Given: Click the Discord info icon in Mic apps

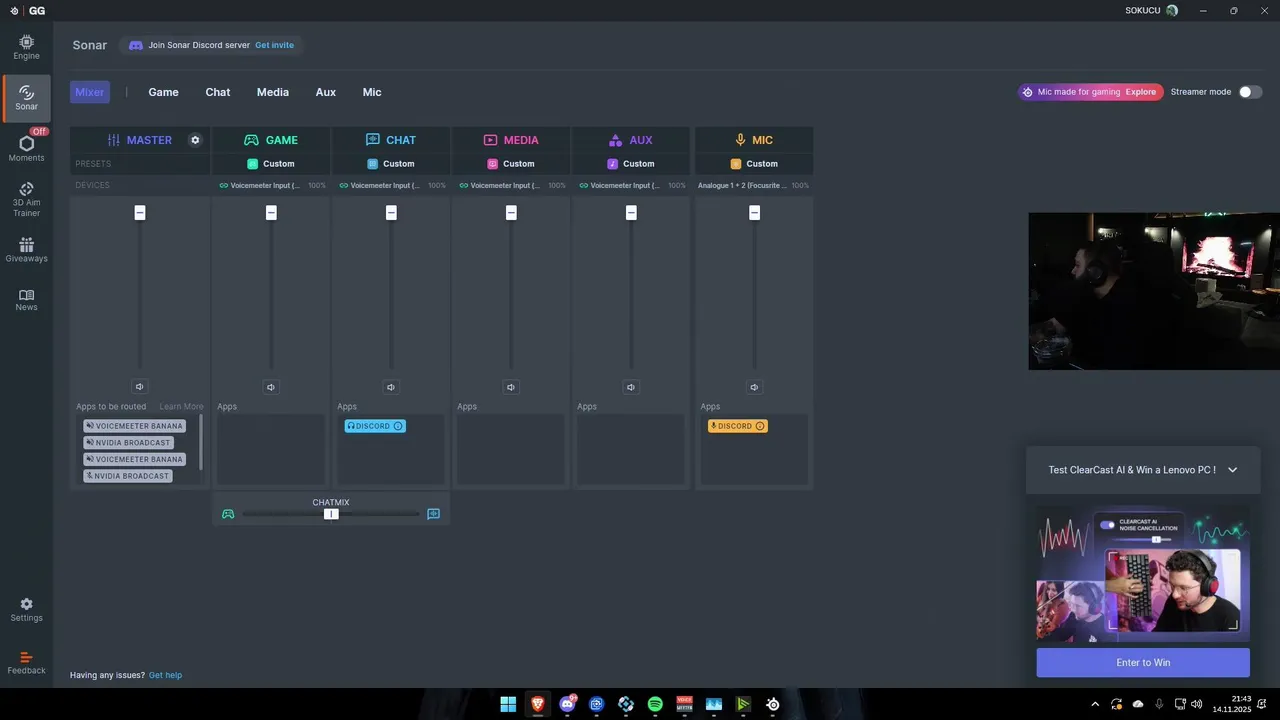Looking at the screenshot, I should coord(760,426).
